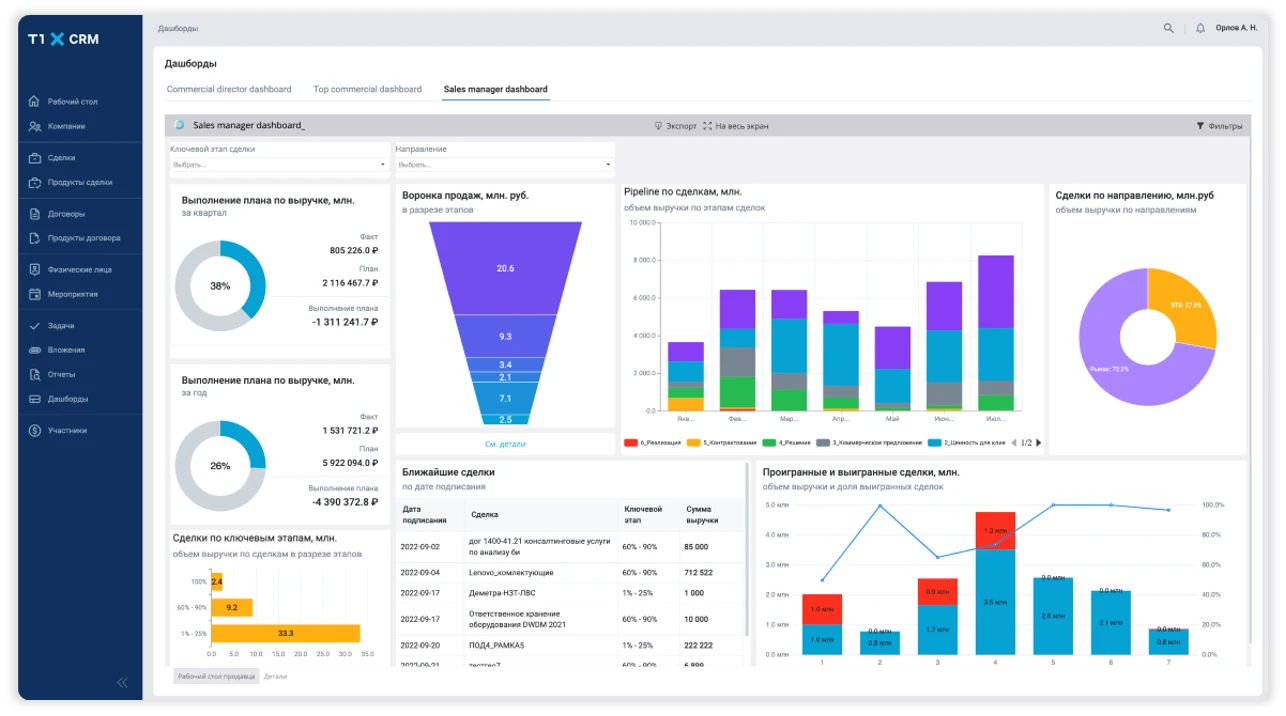Click the Сделки briefcase icon
Image resolution: width=1286 pixels, height=716 pixels.
[x=35, y=158]
